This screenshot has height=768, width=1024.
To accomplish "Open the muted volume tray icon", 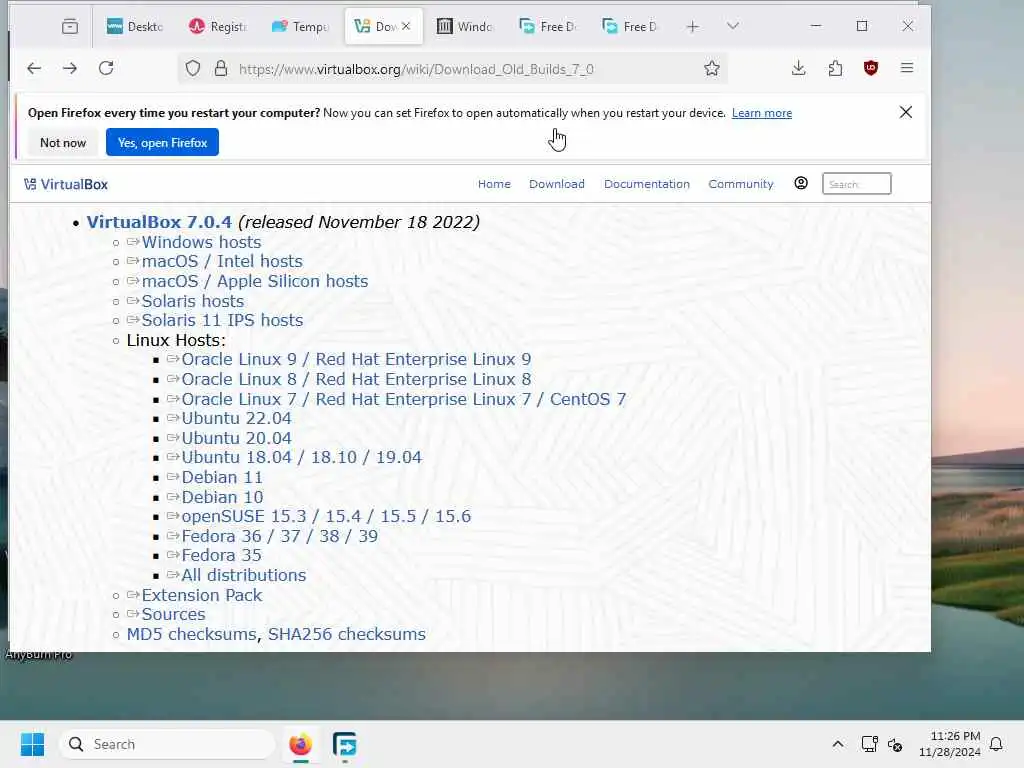I will tap(895, 744).
